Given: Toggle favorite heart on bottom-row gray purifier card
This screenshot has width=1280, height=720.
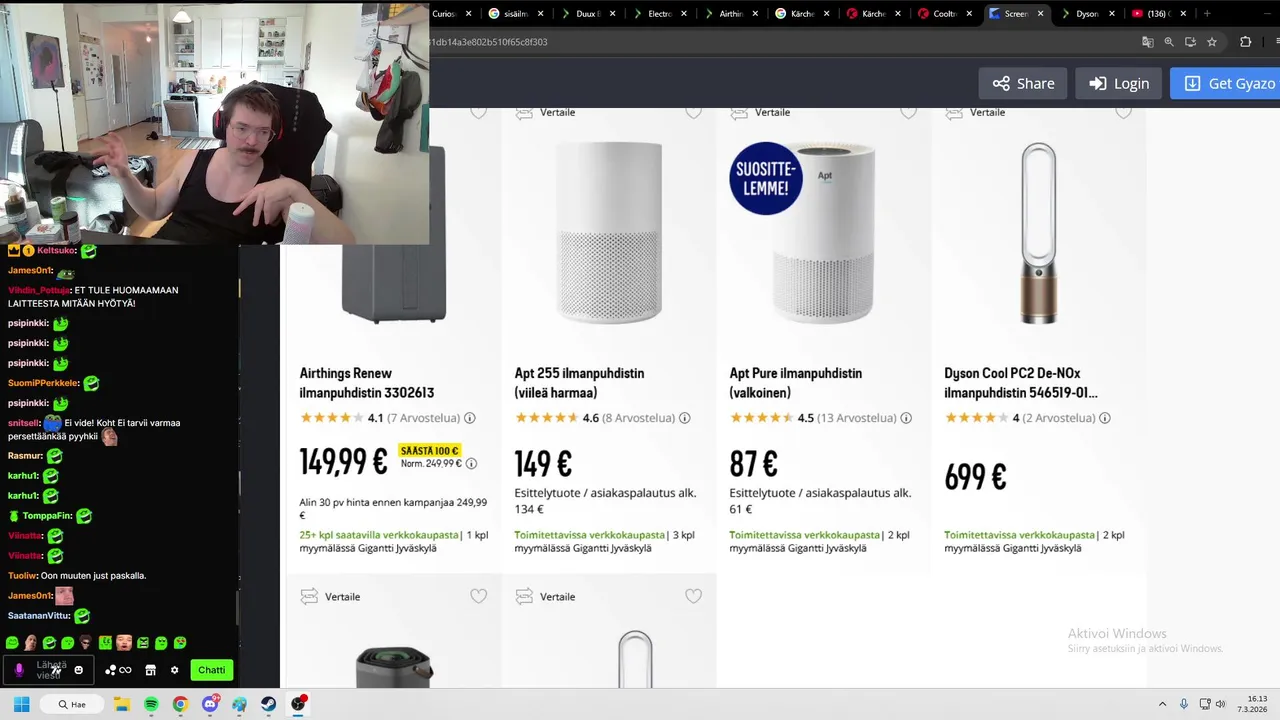Looking at the screenshot, I should tap(478, 596).
